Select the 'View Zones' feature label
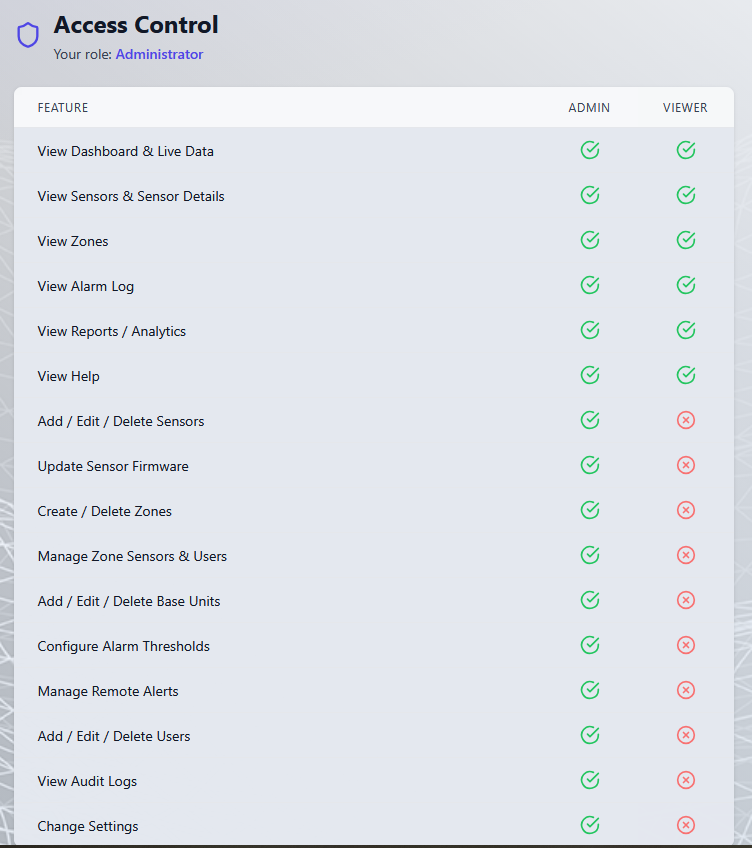 pos(73,241)
